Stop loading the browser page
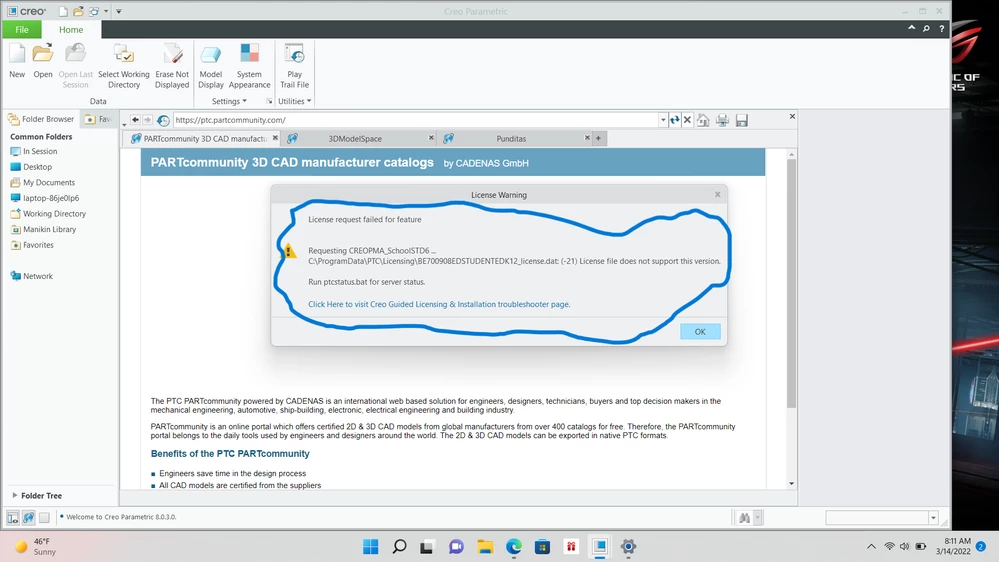Image resolution: width=999 pixels, height=562 pixels. pos(687,120)
